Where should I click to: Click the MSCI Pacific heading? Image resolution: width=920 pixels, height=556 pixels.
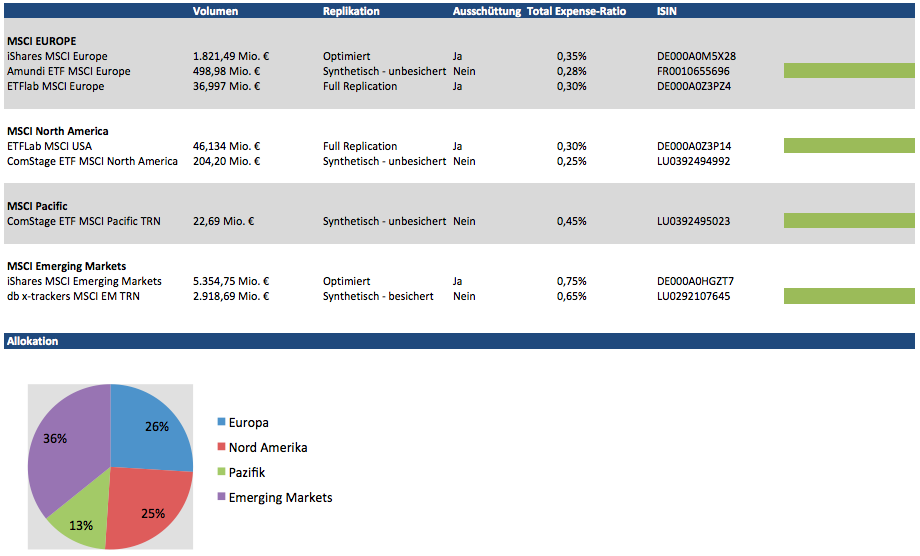(x=37, y=206)
